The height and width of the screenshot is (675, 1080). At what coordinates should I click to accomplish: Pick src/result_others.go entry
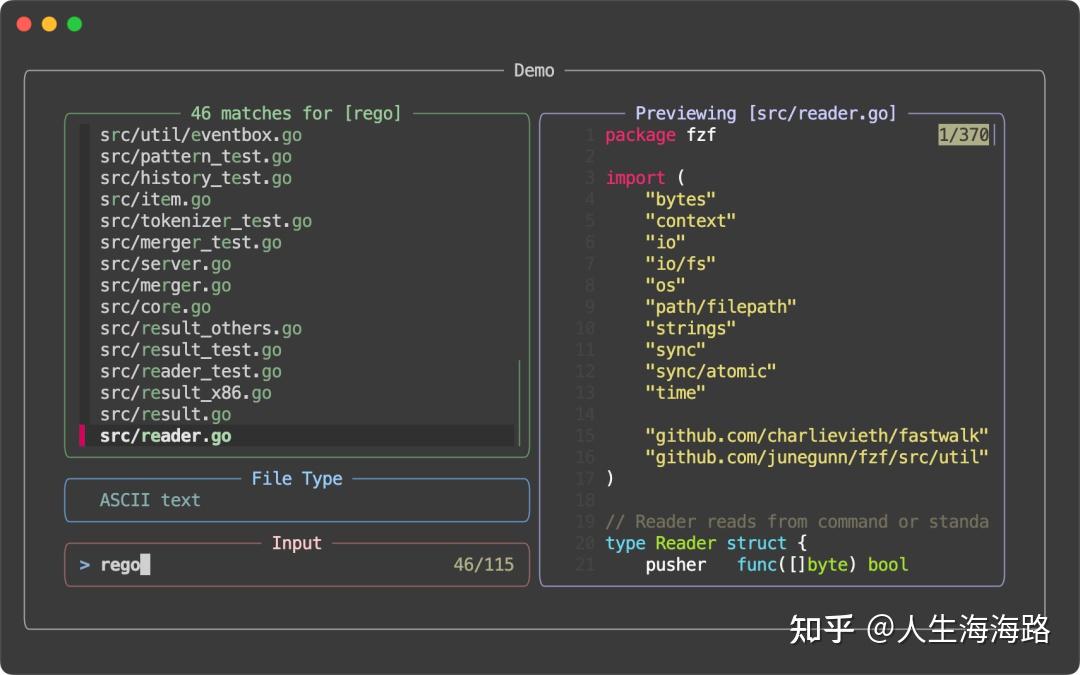[200, 328]
